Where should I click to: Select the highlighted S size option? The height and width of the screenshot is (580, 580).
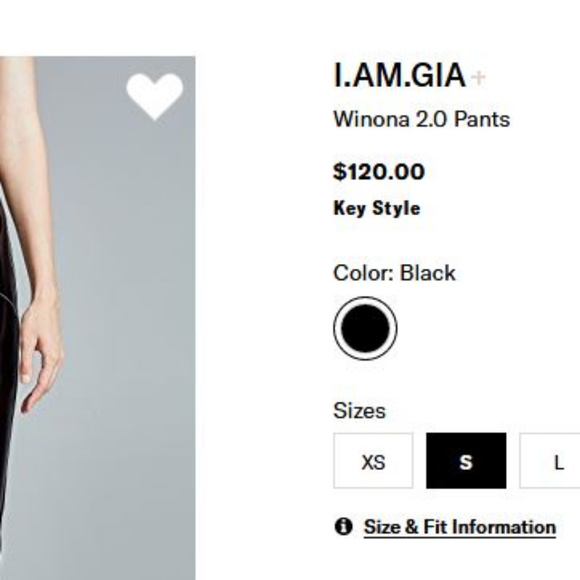pyautogui.click(x=466, y=461)
